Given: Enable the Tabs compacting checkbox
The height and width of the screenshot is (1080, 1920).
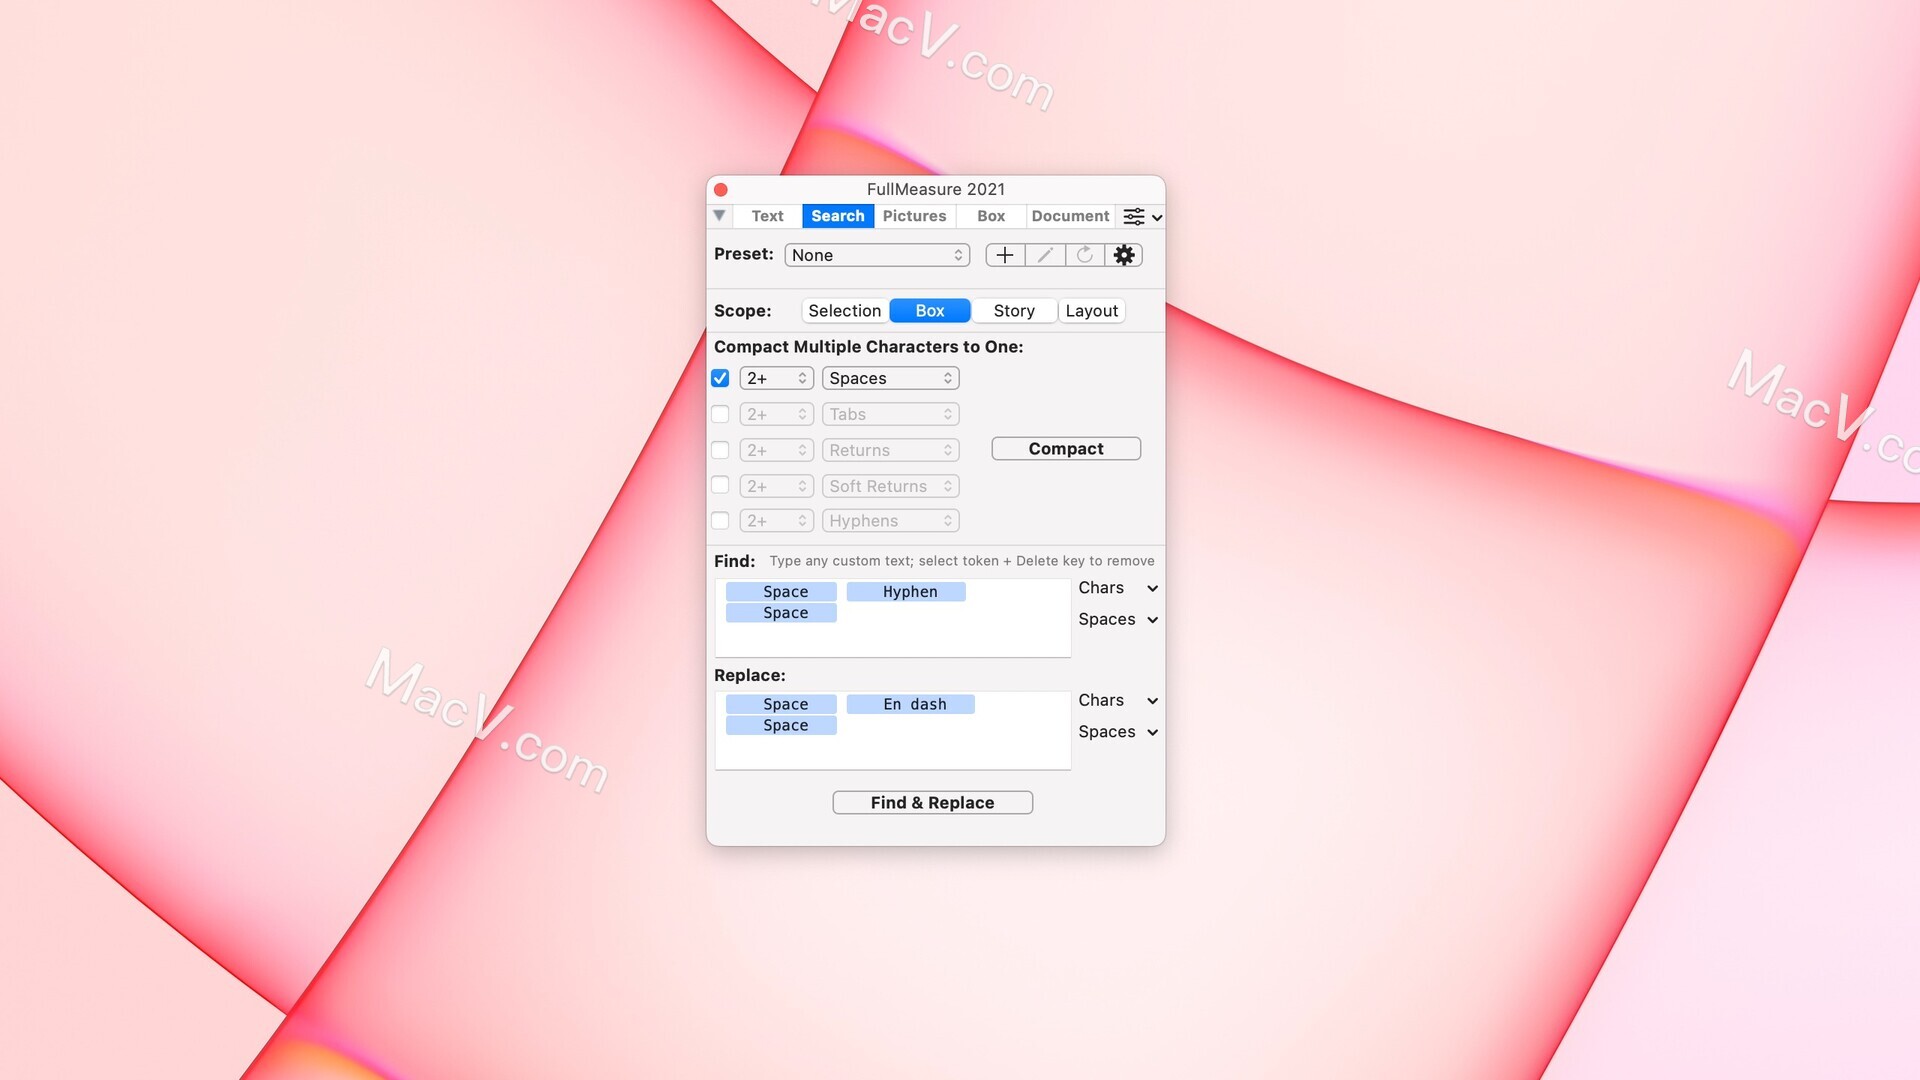Looking at the screenshot, I should [x=720, y=414].
